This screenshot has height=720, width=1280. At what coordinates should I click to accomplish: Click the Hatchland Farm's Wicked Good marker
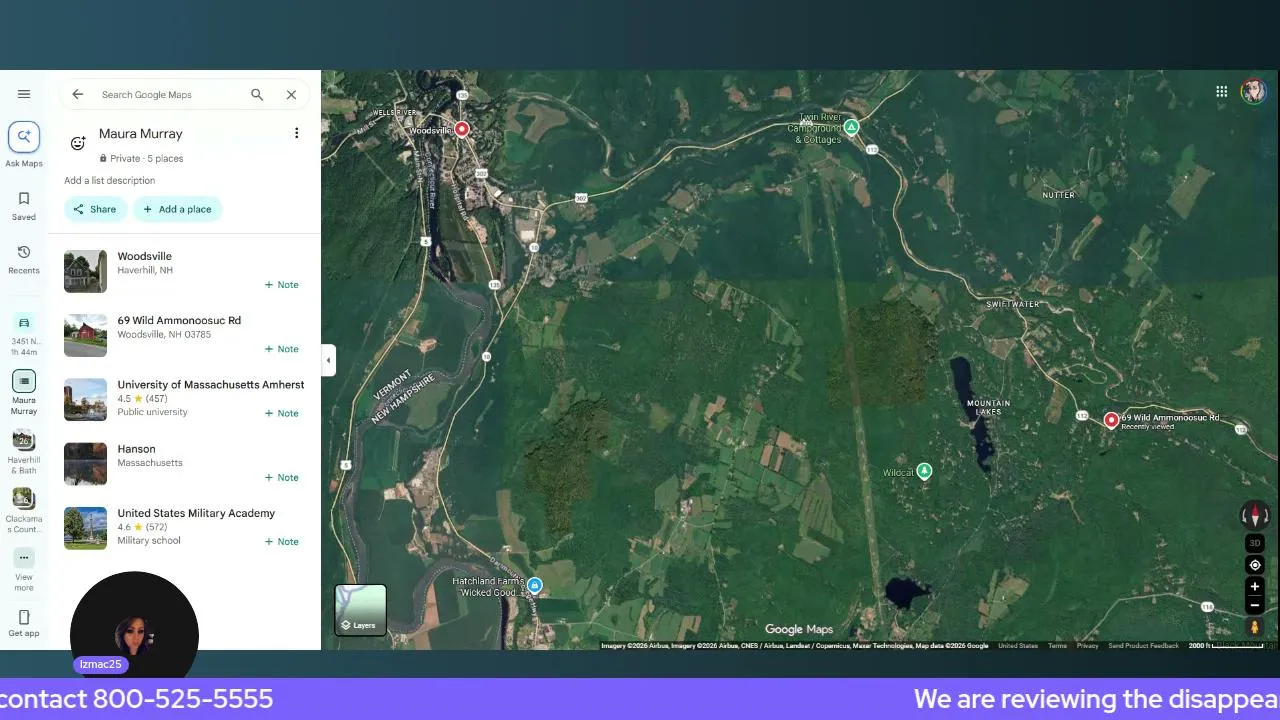tap(535, 586)
